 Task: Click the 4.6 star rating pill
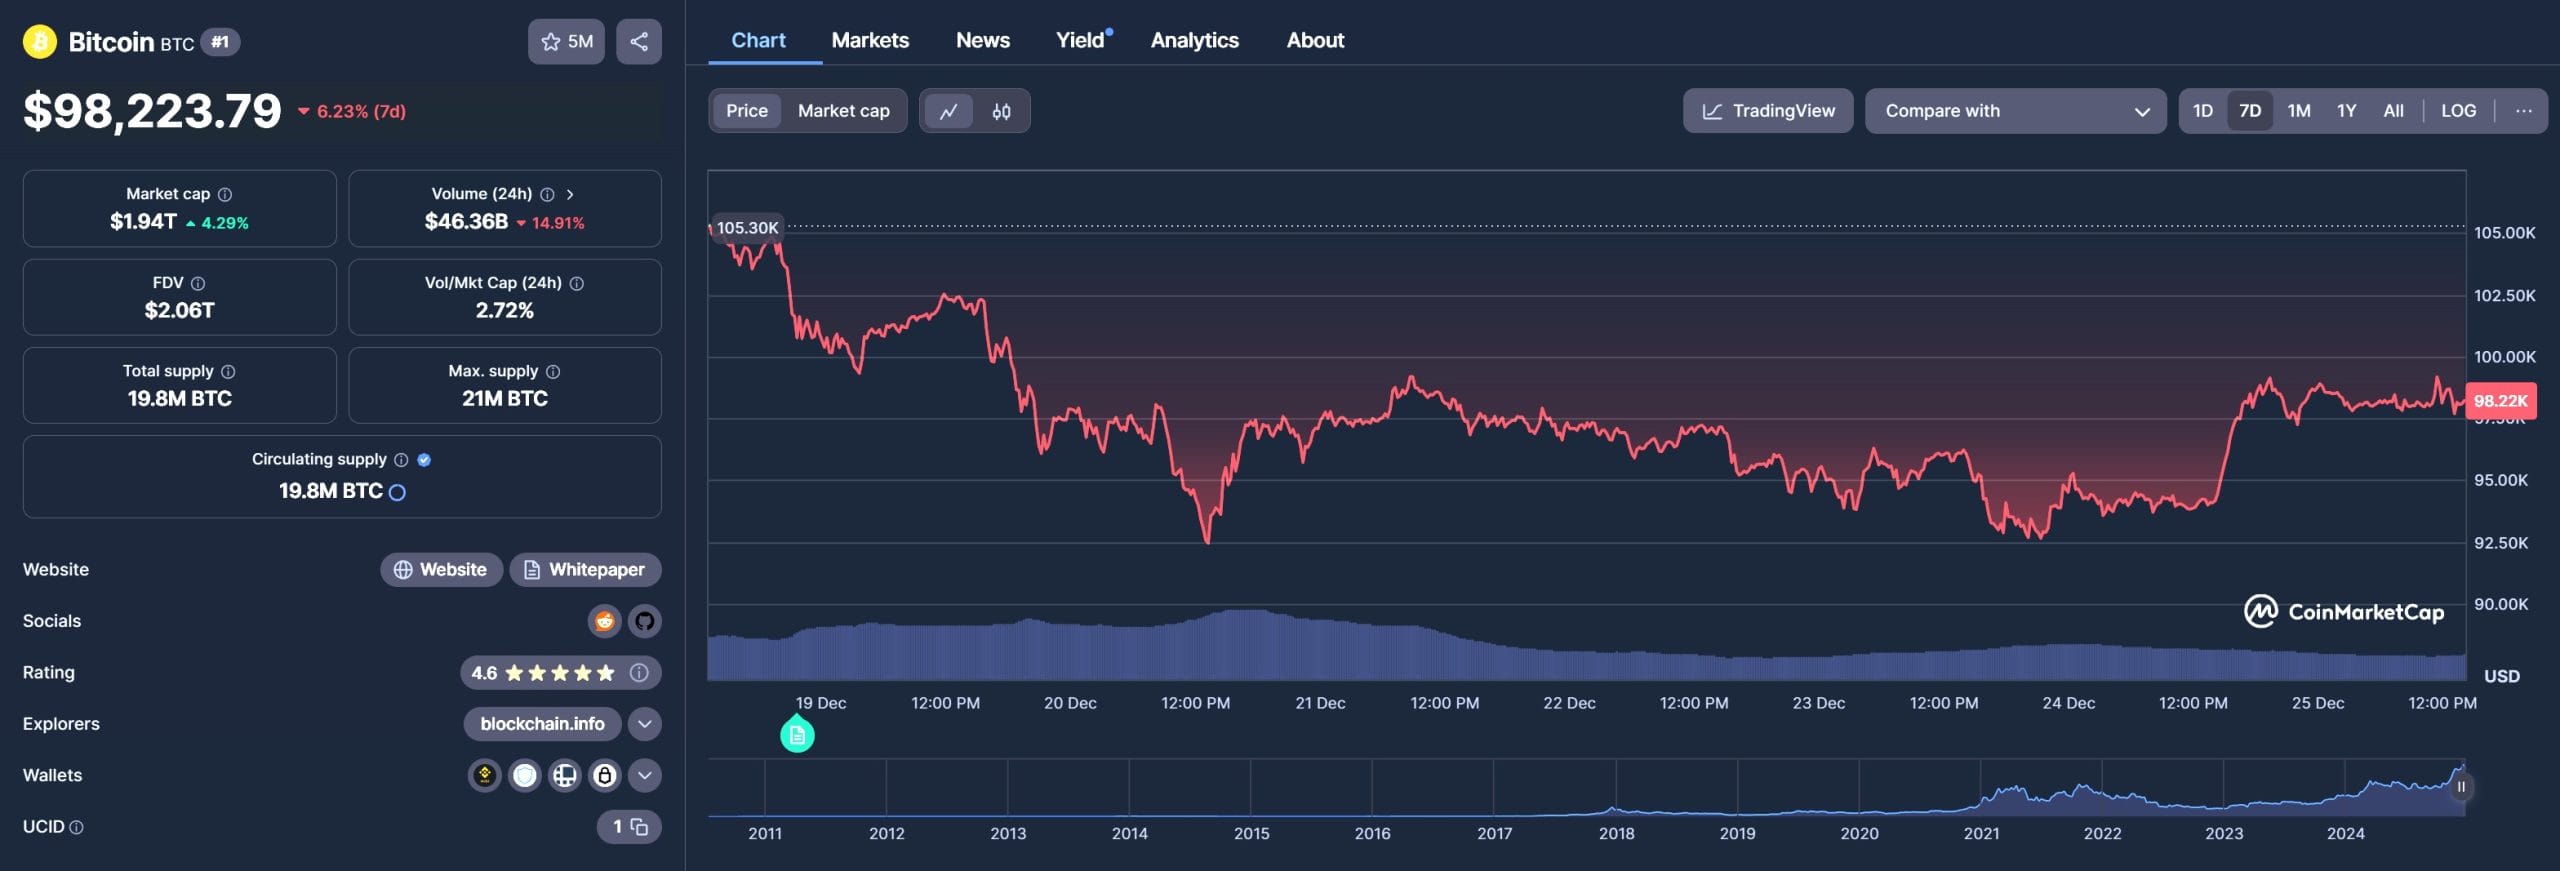(560, 673)
